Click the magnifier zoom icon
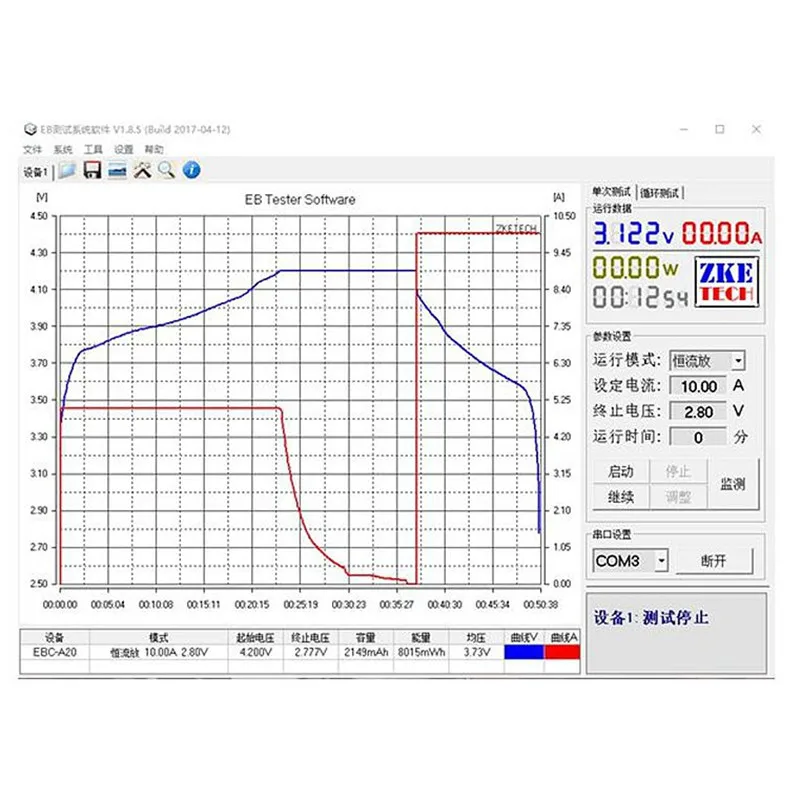This screenshot has width=800, height=800. click(166, 170)
